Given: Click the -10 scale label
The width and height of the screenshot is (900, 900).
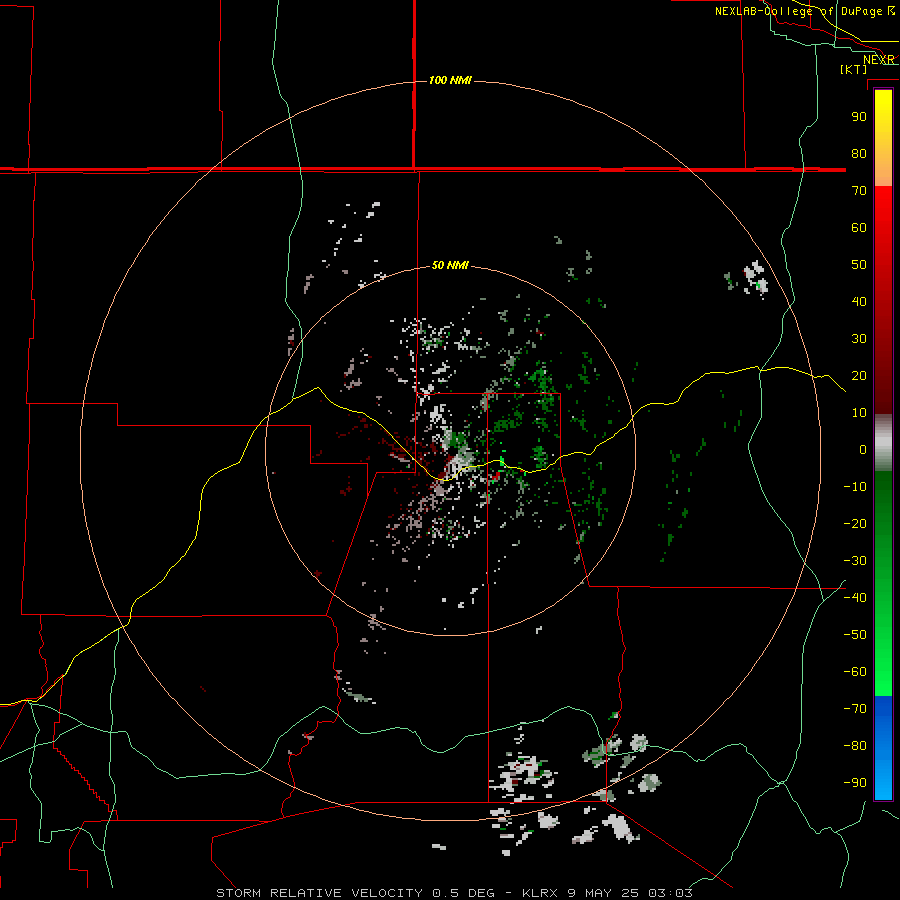Looking at the screenshot, I should tap(855, 487).
